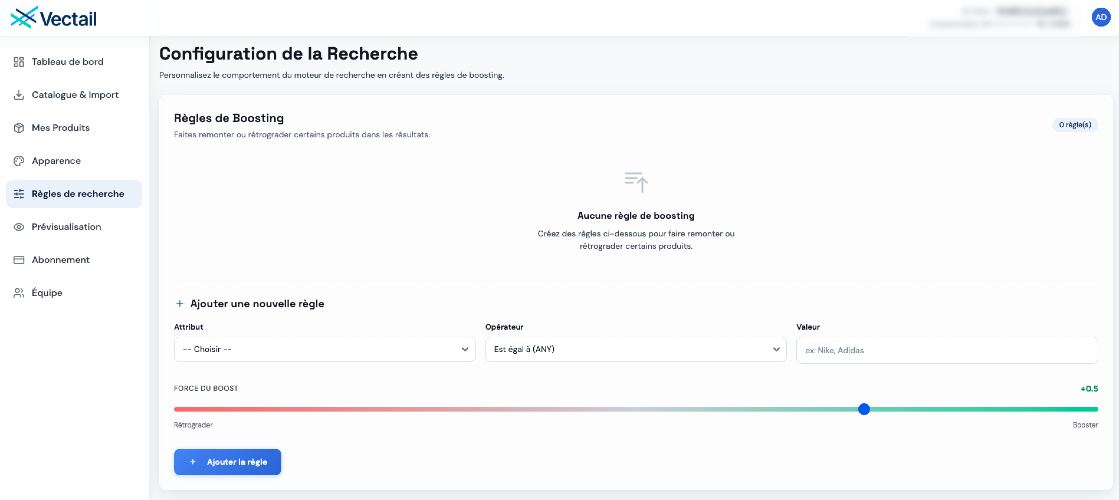Go to Mes Produits page
This screenshot has width=1119, height=500.
[x=61, y=128]
